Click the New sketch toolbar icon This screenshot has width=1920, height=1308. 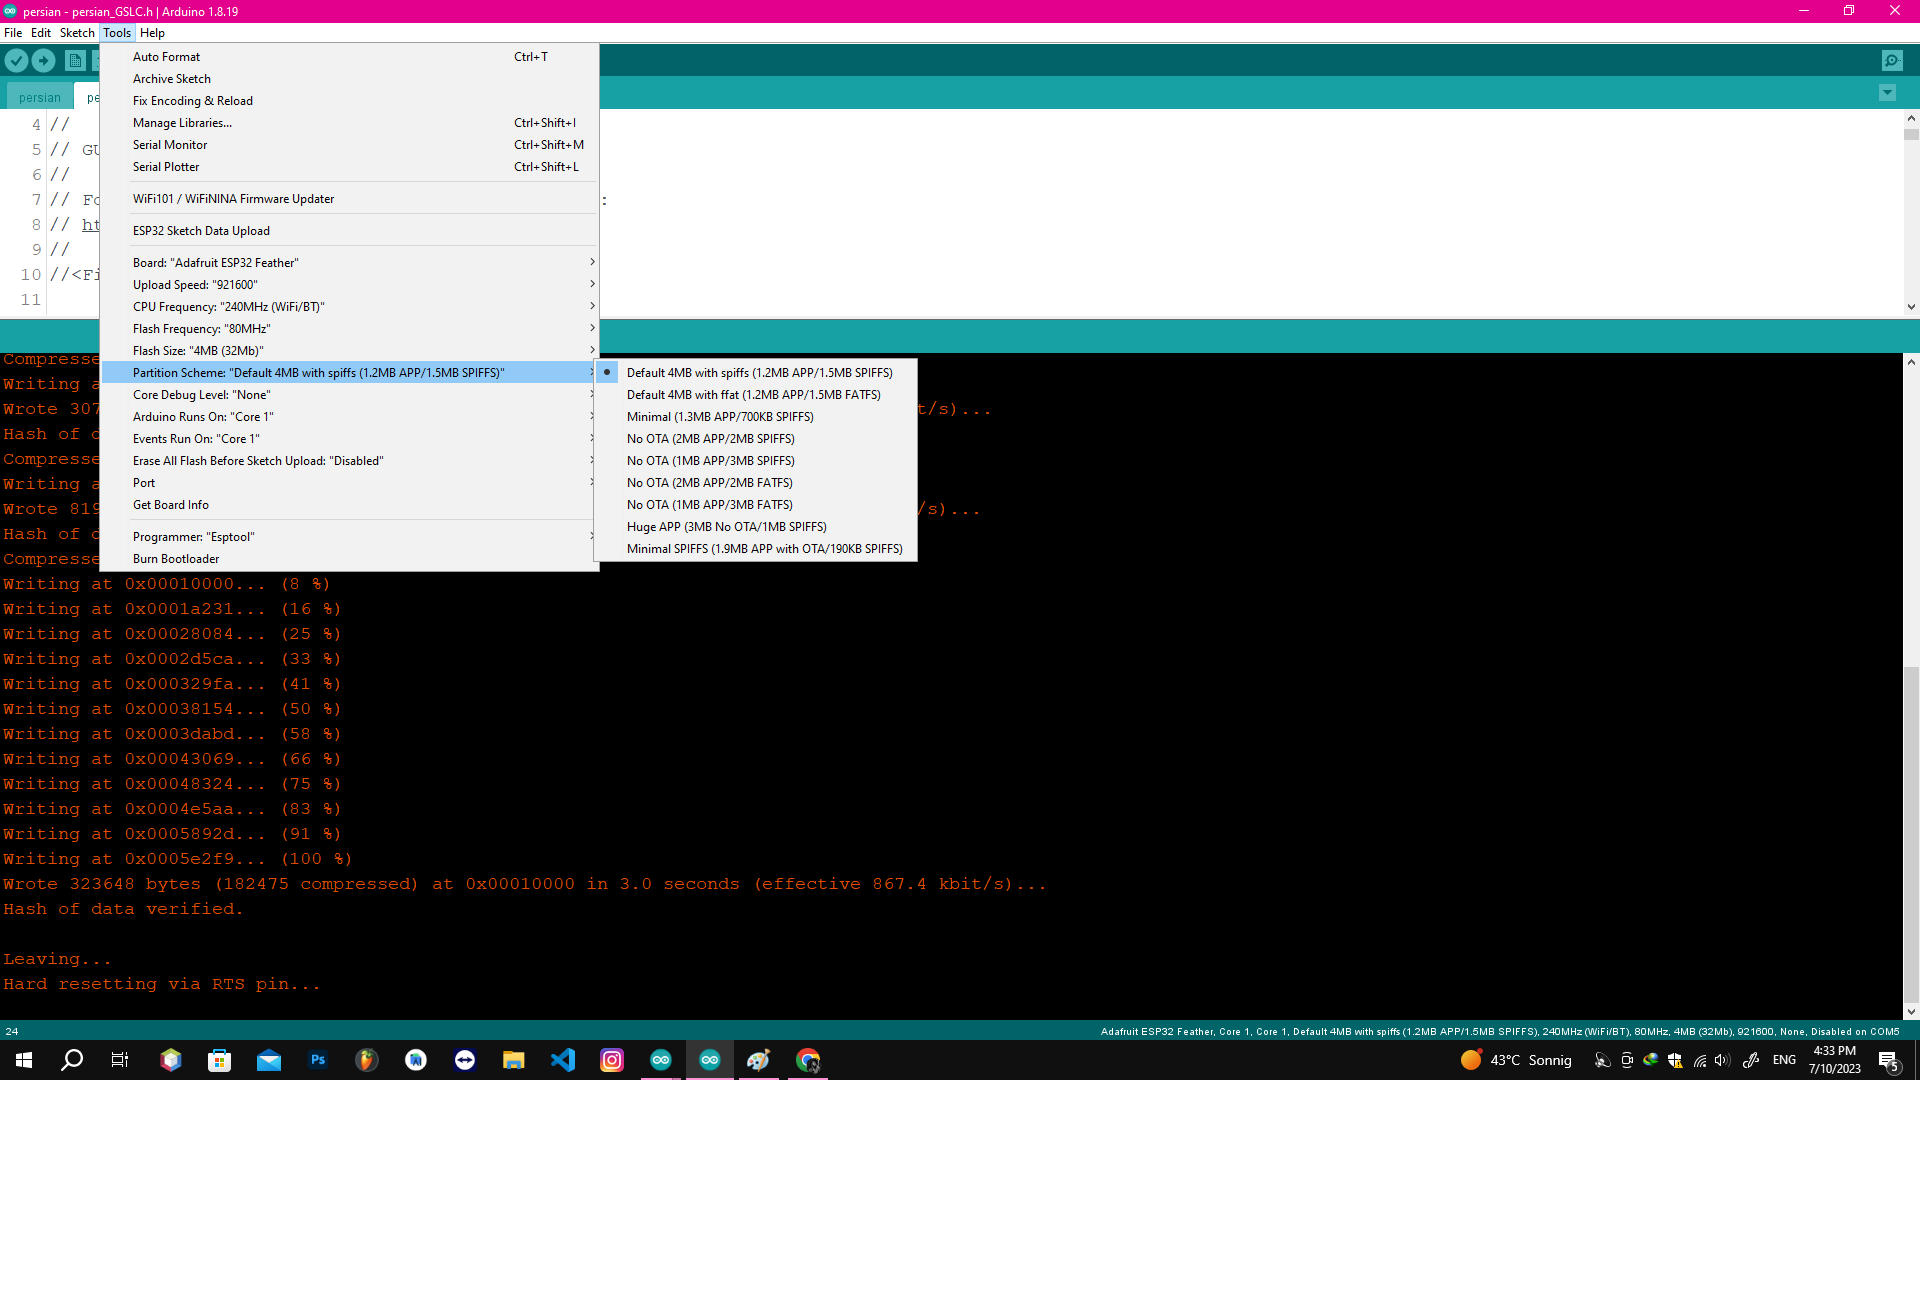coord(75,61)
